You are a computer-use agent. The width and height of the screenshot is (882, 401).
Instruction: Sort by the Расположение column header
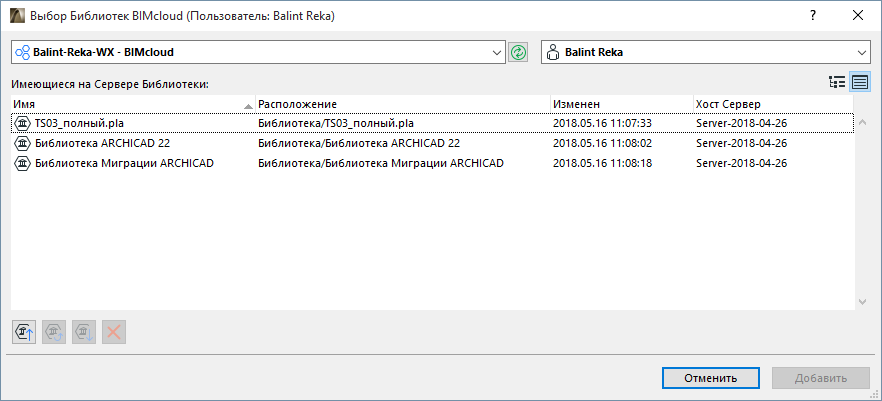coord(403,104)
